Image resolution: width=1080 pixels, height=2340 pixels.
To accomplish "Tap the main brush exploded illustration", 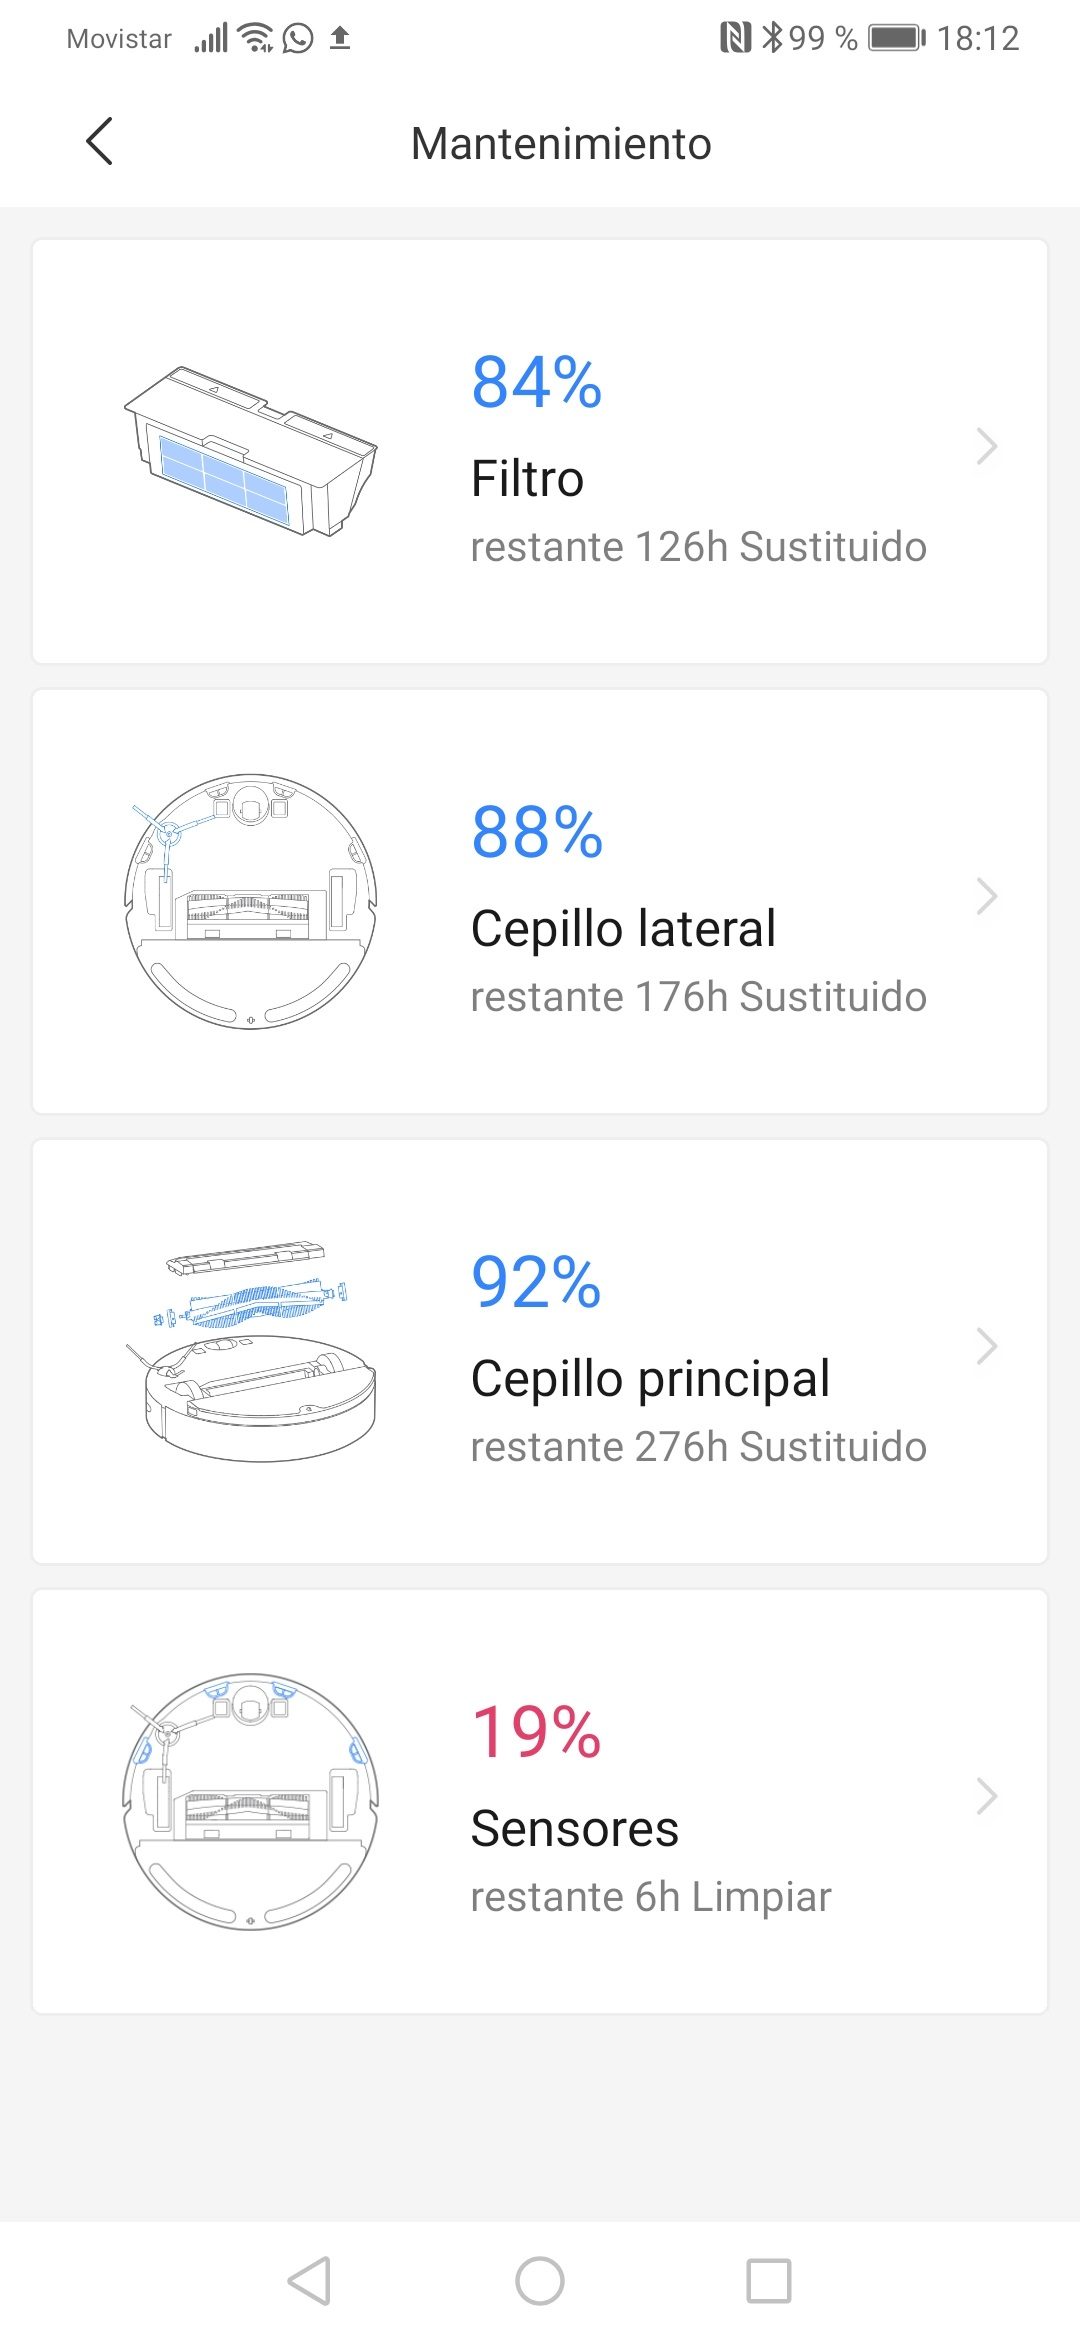I will pos(251,1351).
